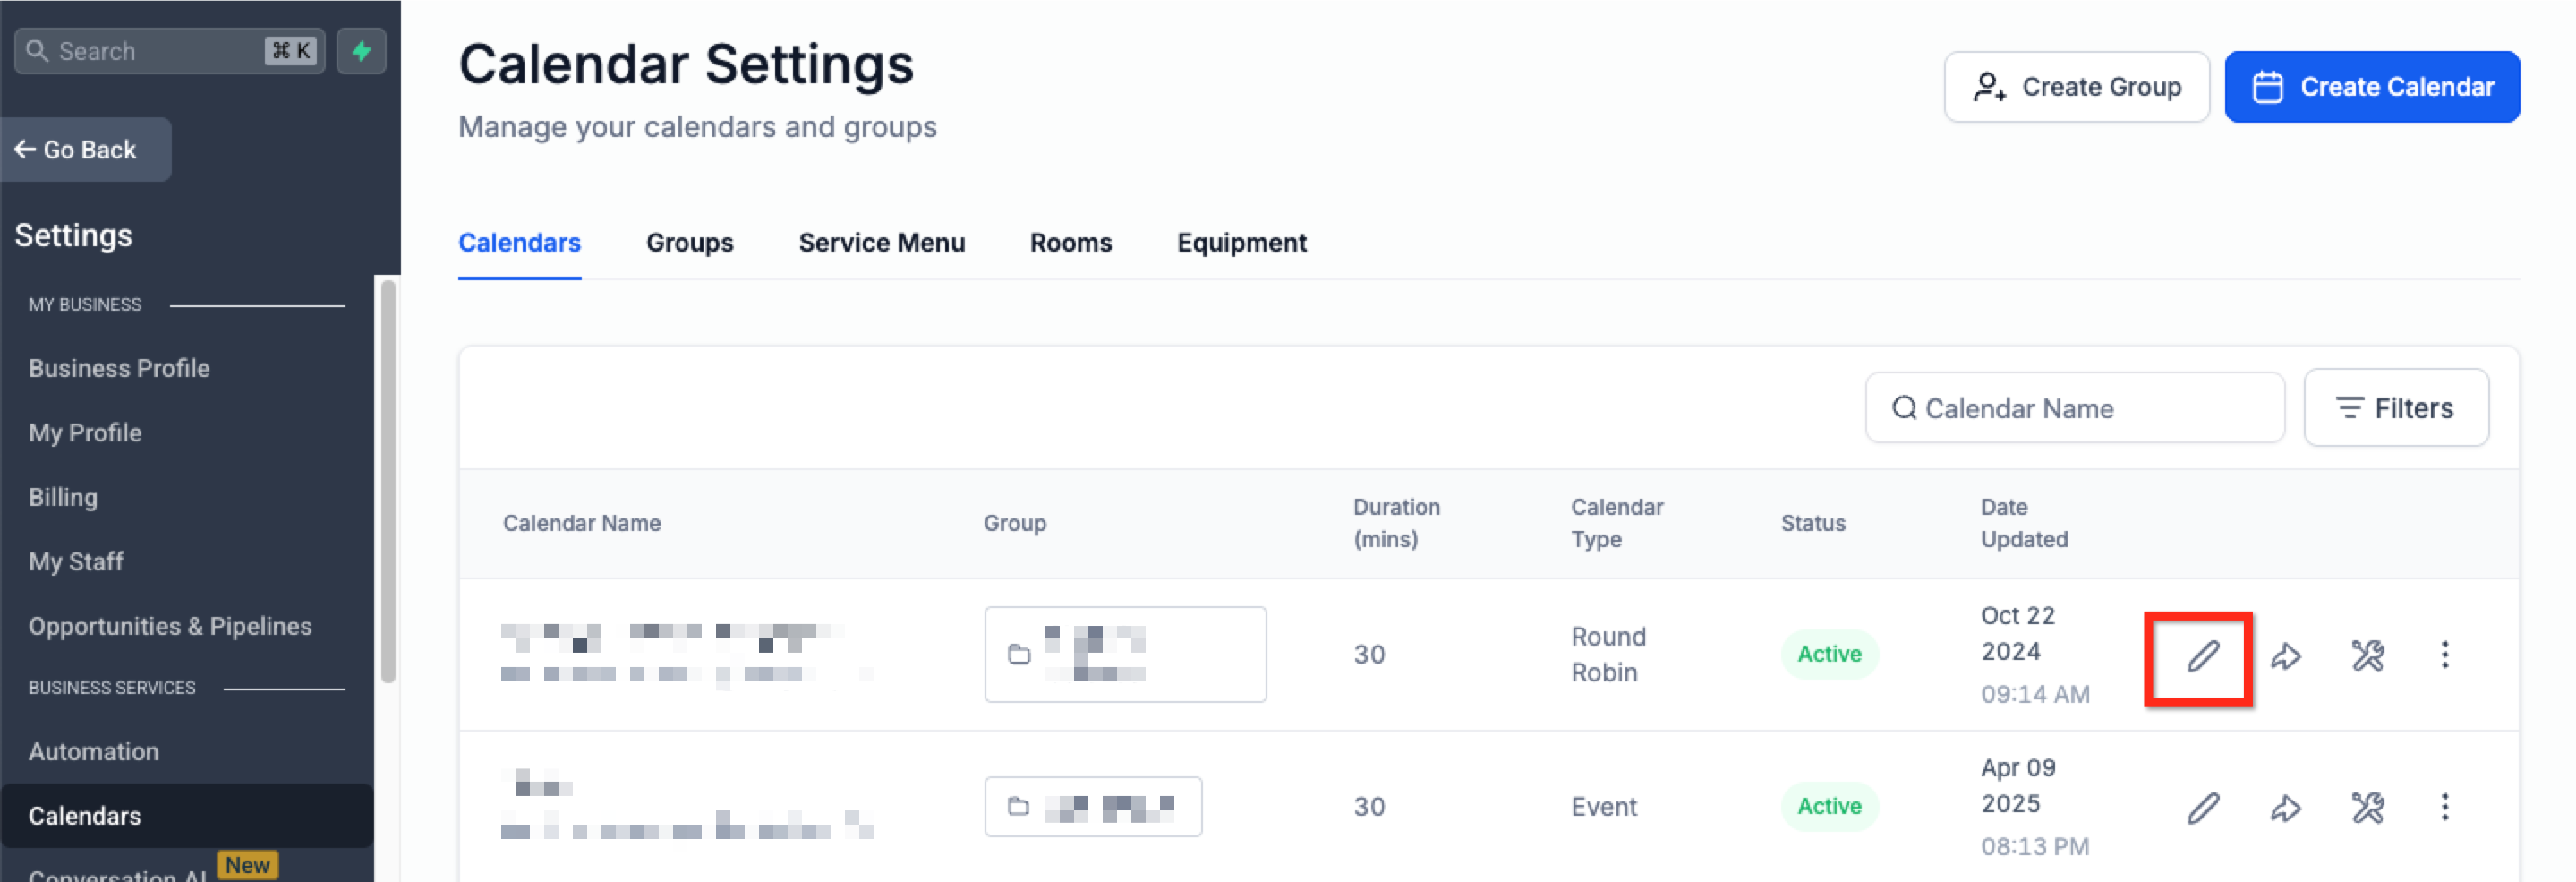The image size is (2576, 882).
Task: Share the Event calendar using arrow icon
Action: point(2285,808)
